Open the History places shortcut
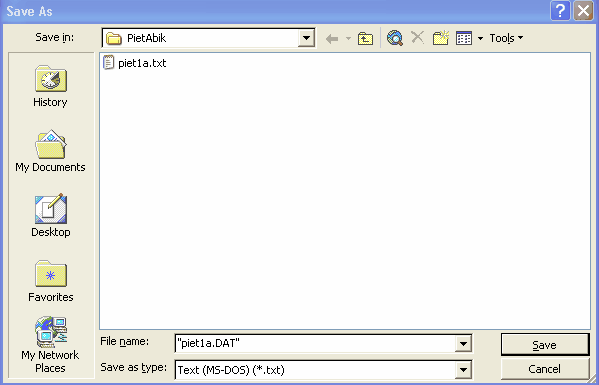The image size is (599, 385). [x=50, y=86]
